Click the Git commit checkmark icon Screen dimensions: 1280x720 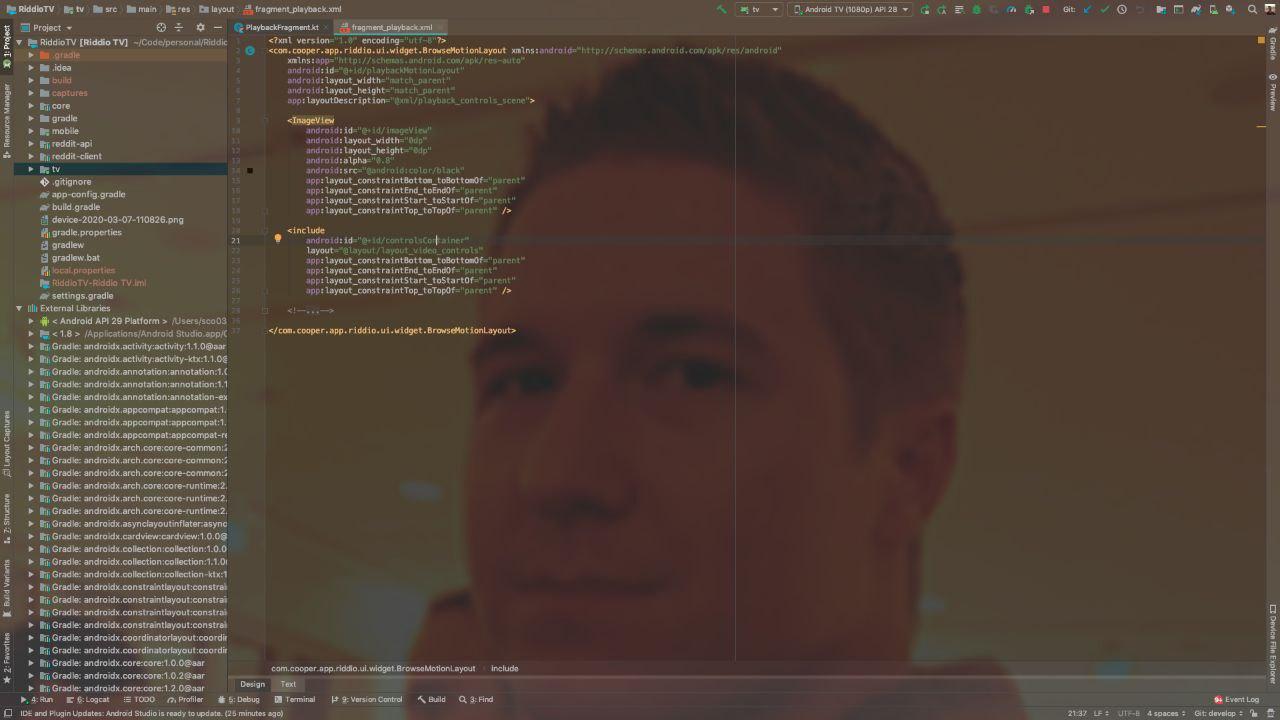click(x=1104, y=9)
